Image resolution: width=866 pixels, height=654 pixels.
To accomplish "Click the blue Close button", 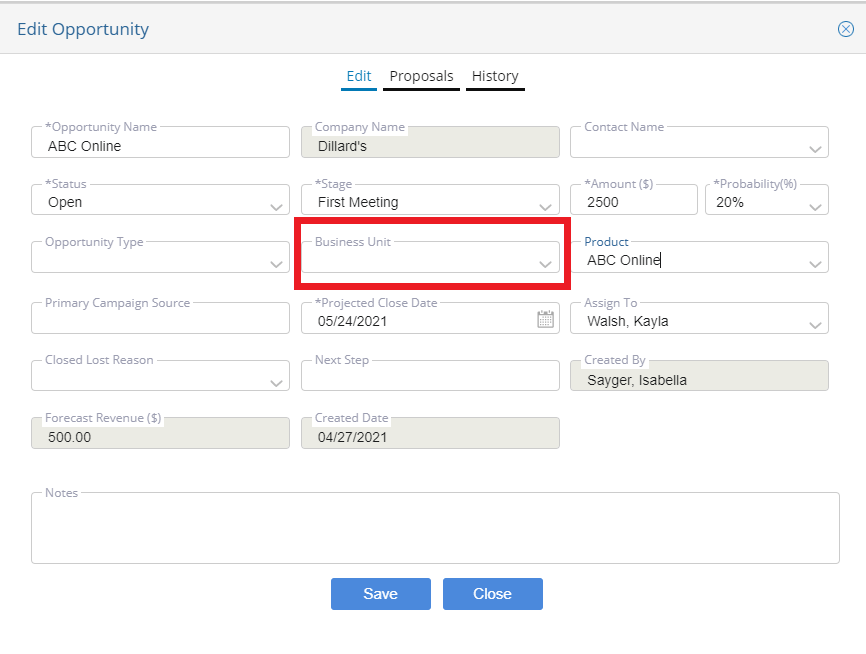I will 493,594.
